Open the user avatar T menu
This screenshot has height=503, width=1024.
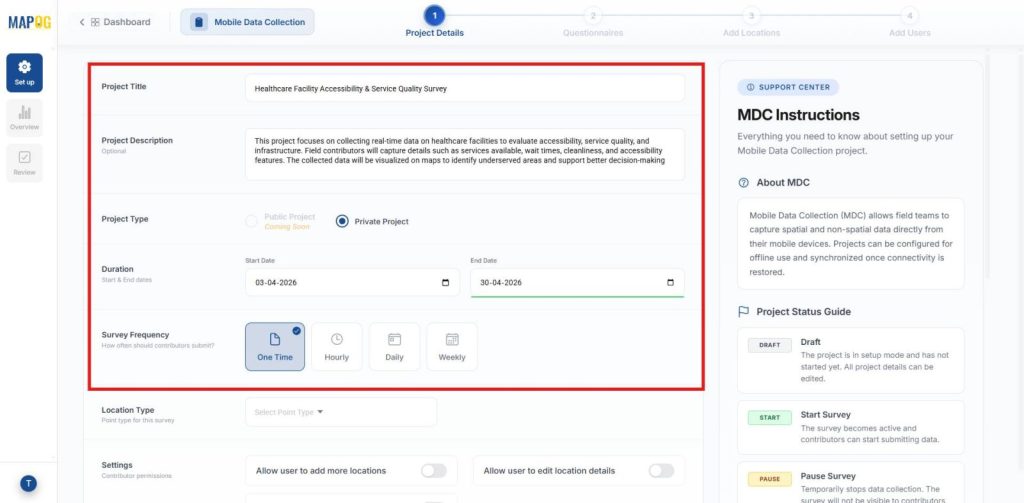click(28, 483)
